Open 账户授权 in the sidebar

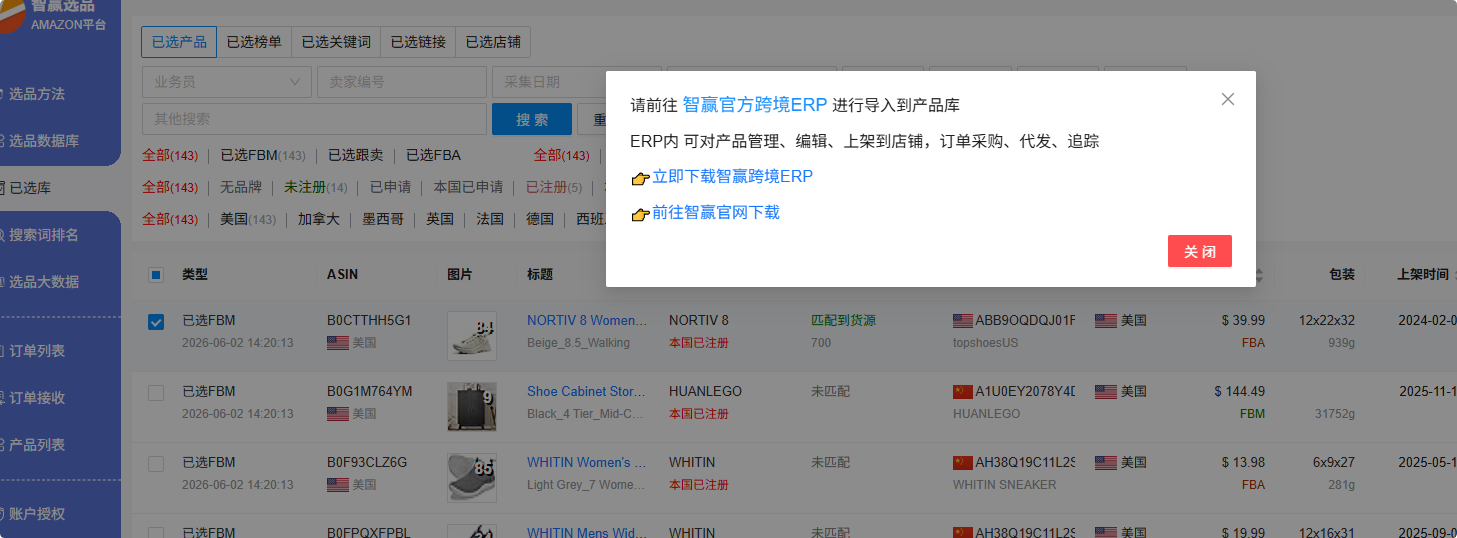point(37,514)
